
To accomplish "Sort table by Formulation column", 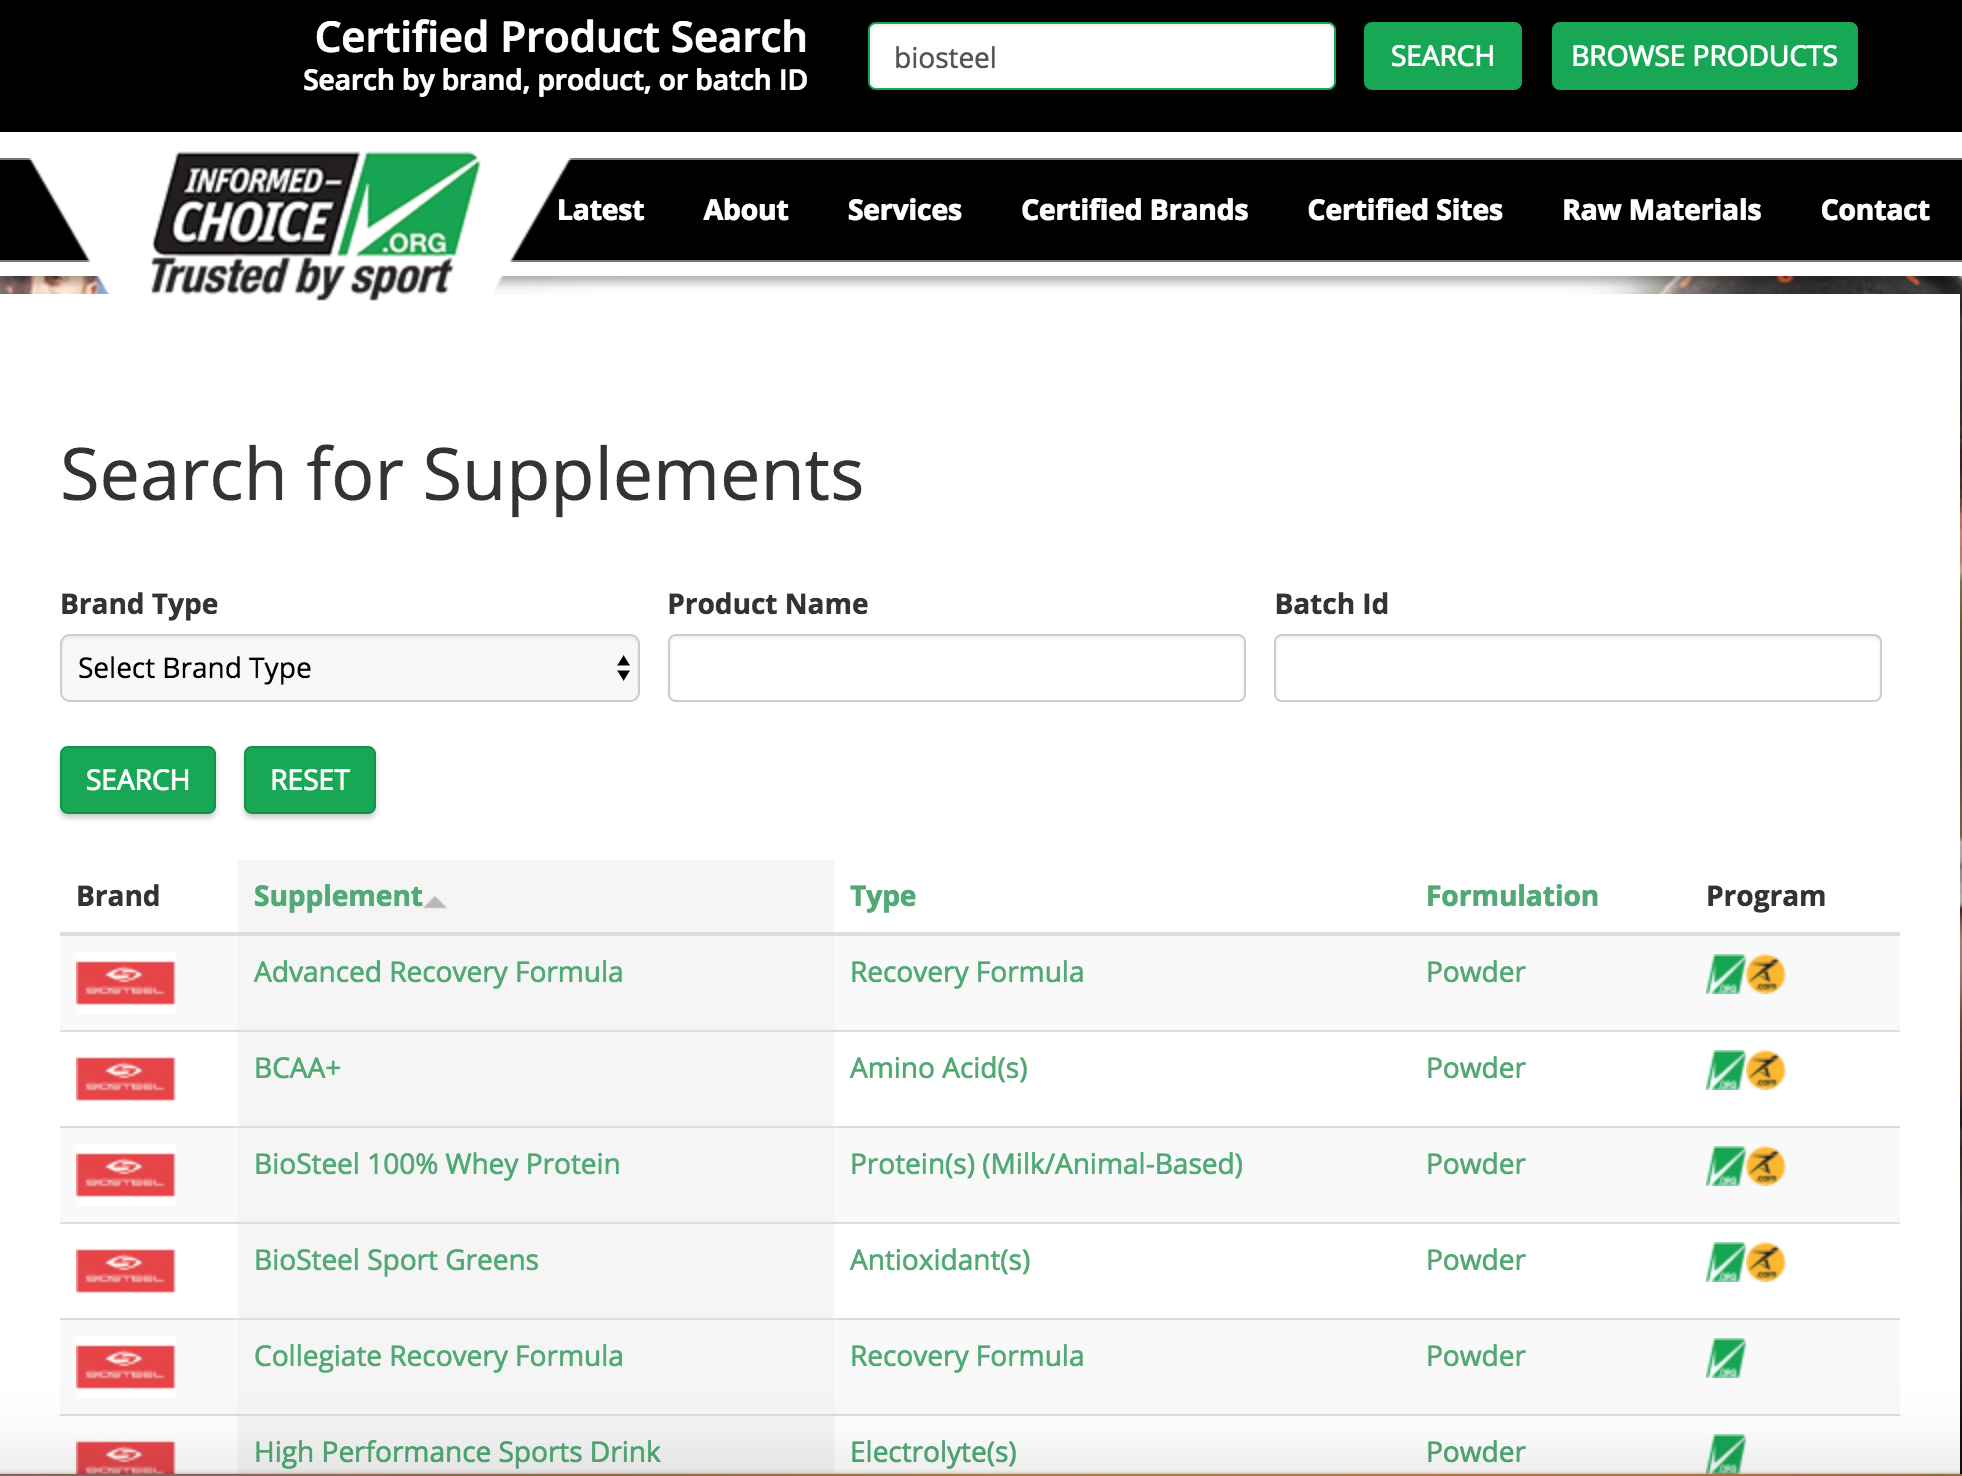I will (x=1512, y=896).
